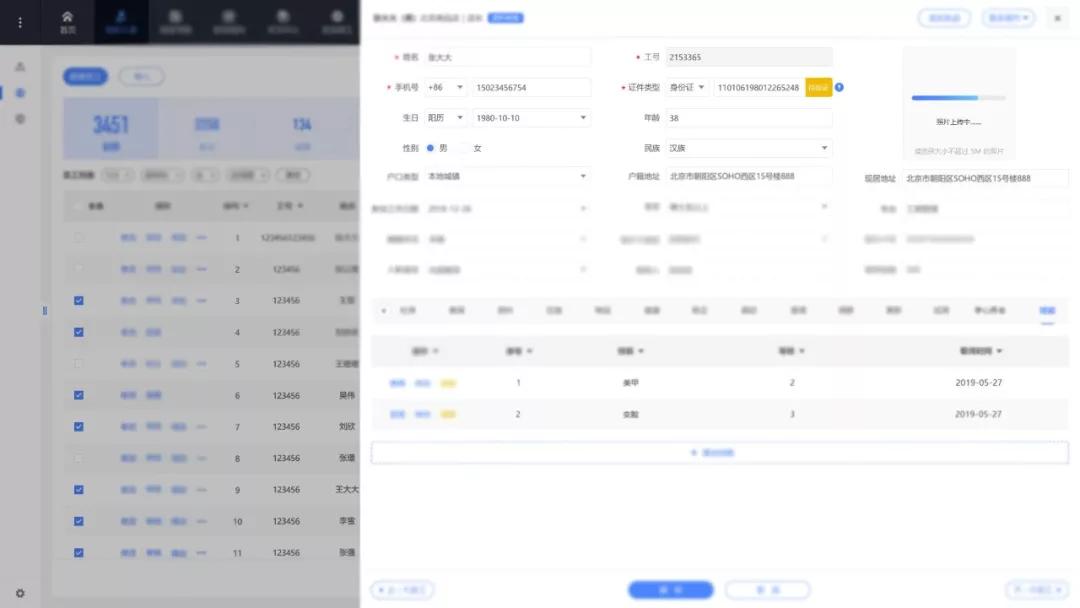
Task: Go to previous employee button at bottom-left
Action: (403, 590)
